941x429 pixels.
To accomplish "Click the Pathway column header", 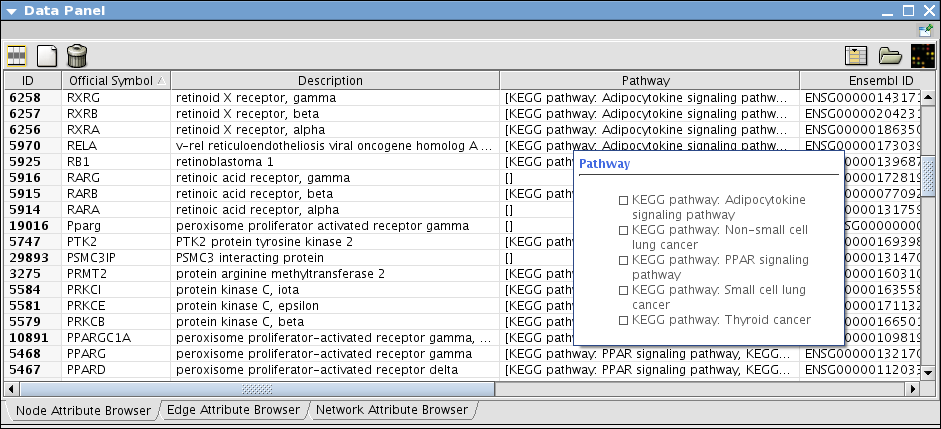I will click(x=646, y=80).
